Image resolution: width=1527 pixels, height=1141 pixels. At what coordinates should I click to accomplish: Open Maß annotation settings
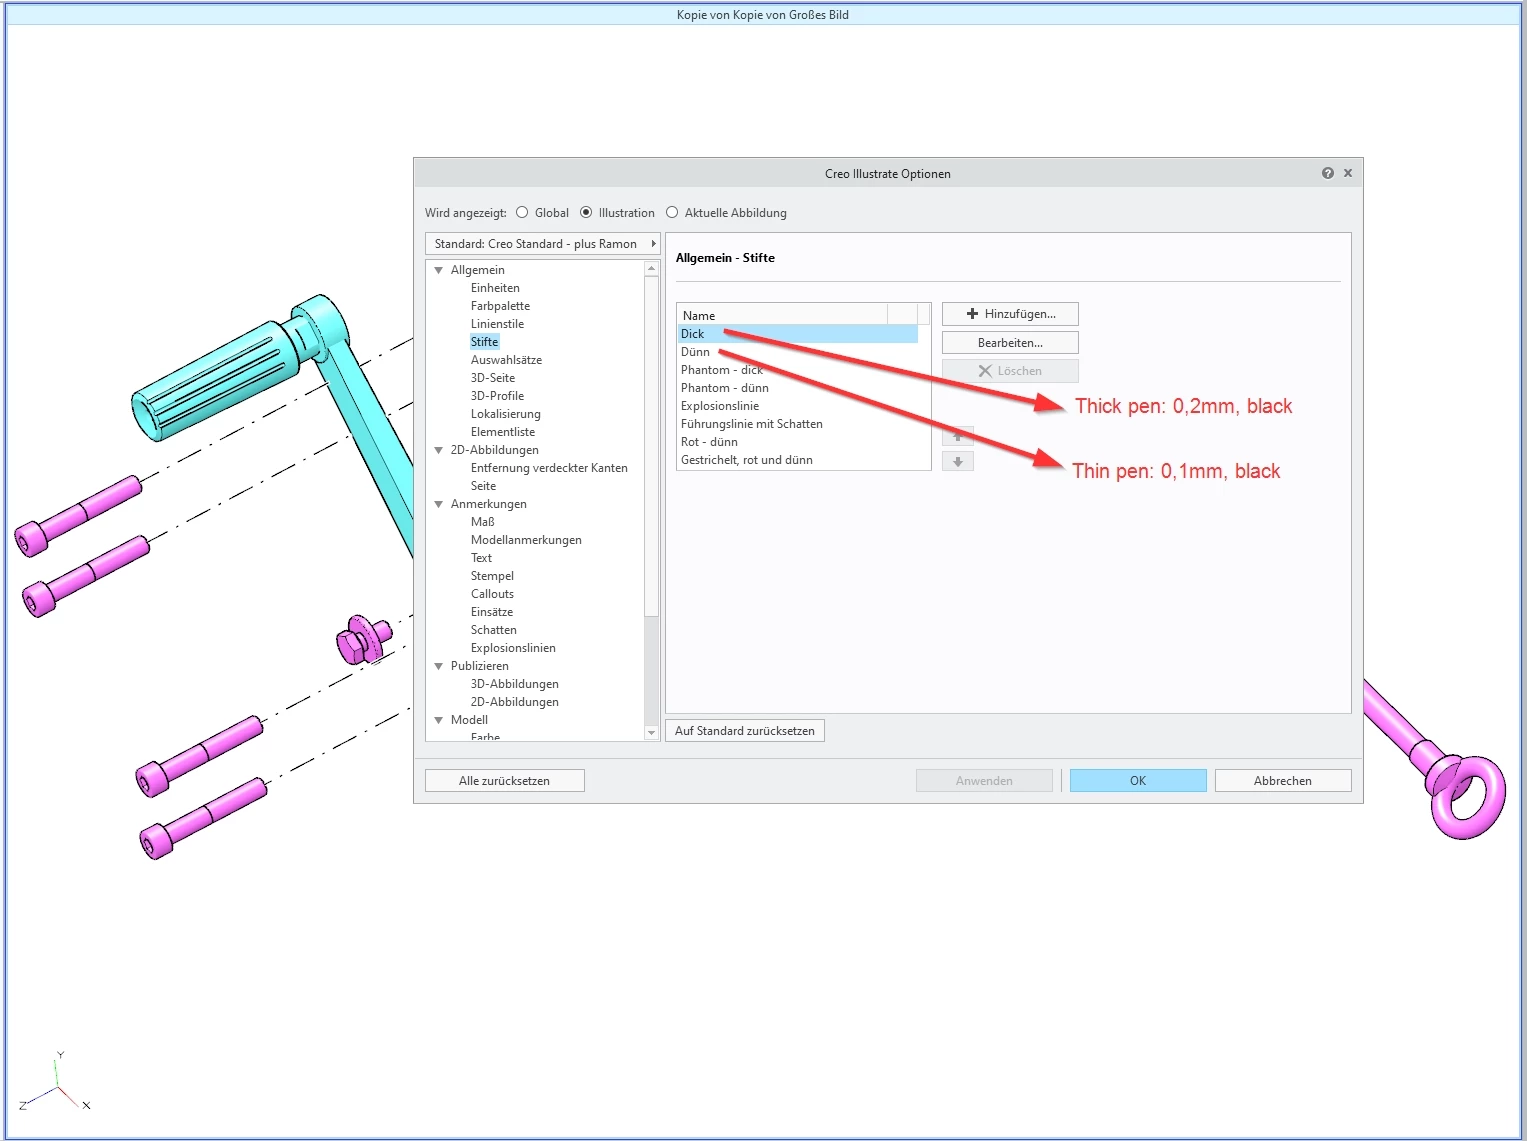pos(482,522)
